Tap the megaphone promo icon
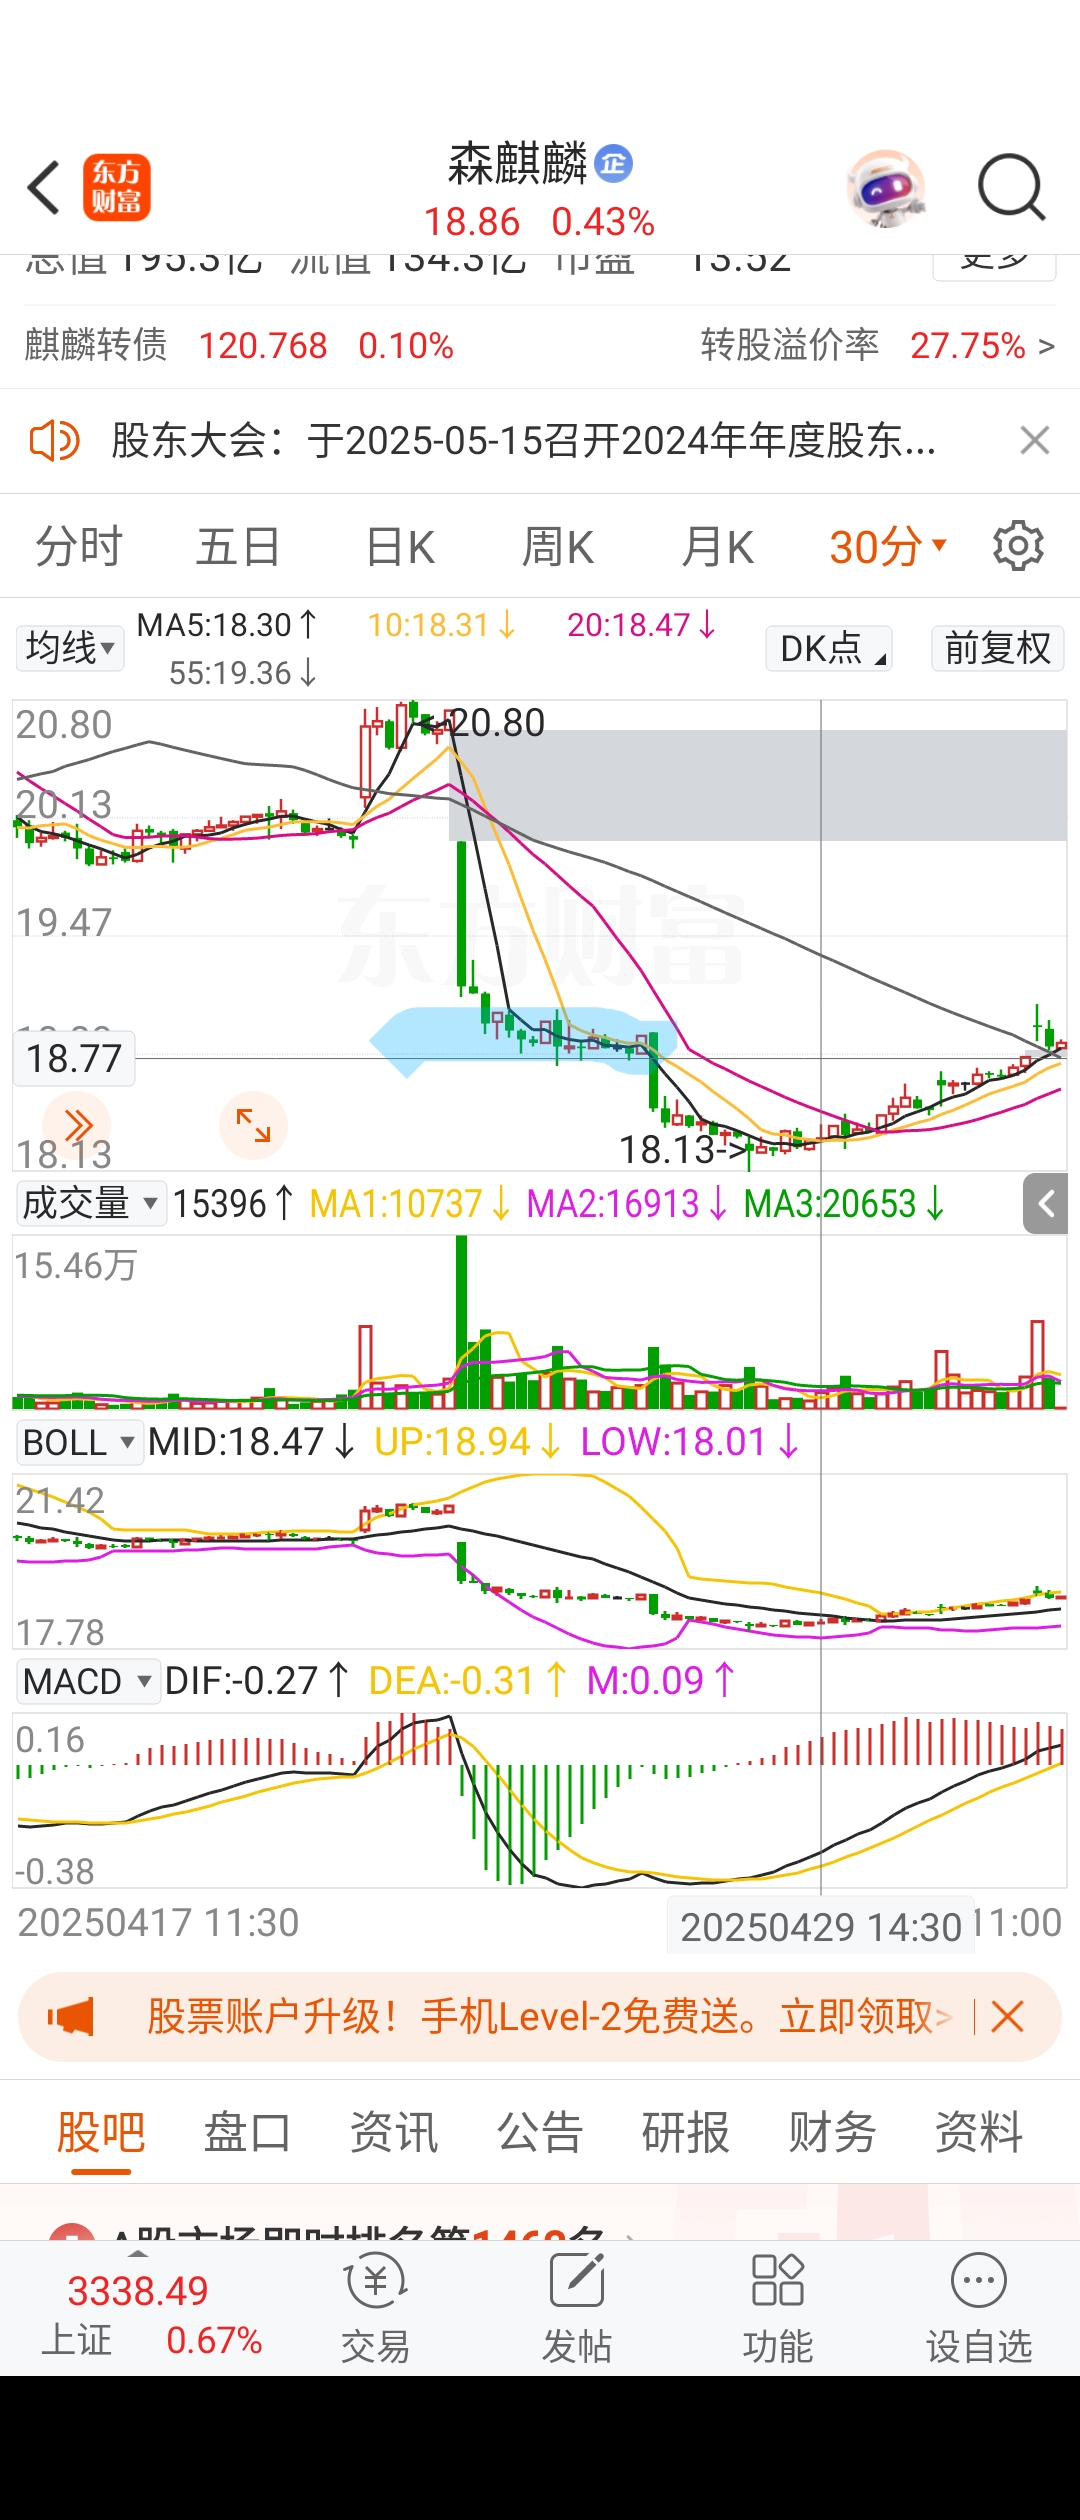This screenshot has width=1080, height=2520. pyautogui.click(x=70, y=2017)
